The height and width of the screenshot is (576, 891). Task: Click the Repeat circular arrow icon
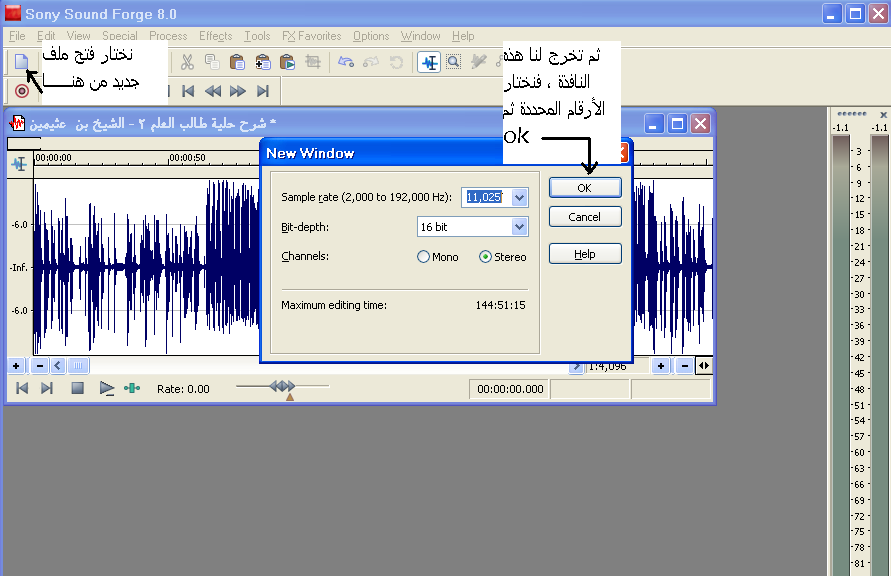click(396, 62)
